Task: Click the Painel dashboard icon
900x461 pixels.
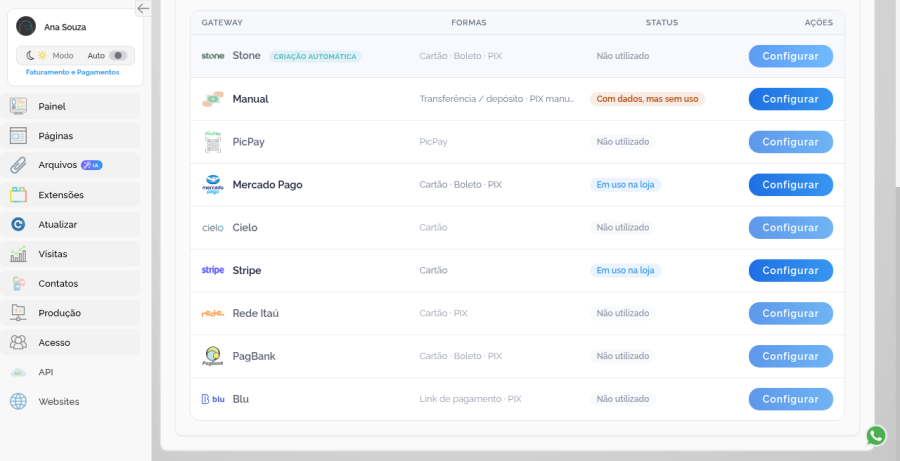Action: click(18, 106)
